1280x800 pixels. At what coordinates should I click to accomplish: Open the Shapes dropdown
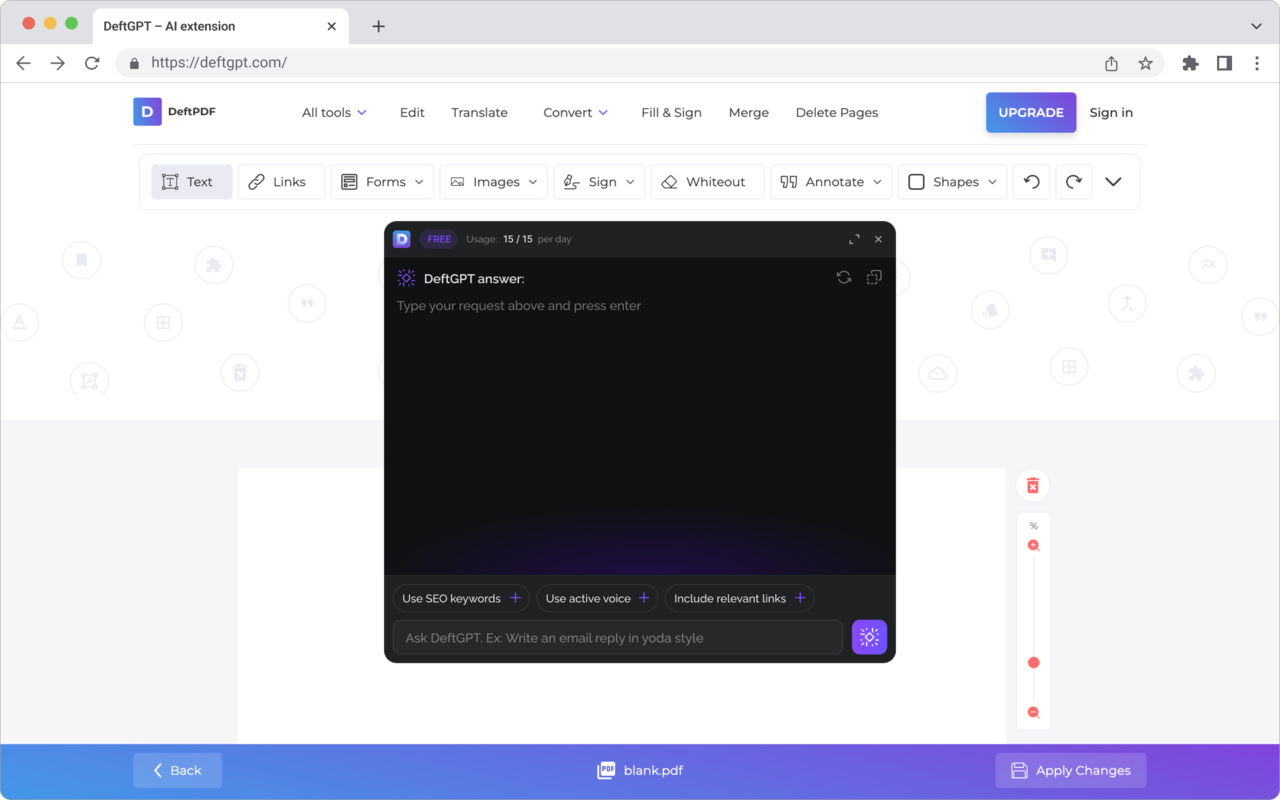[953, 182]
